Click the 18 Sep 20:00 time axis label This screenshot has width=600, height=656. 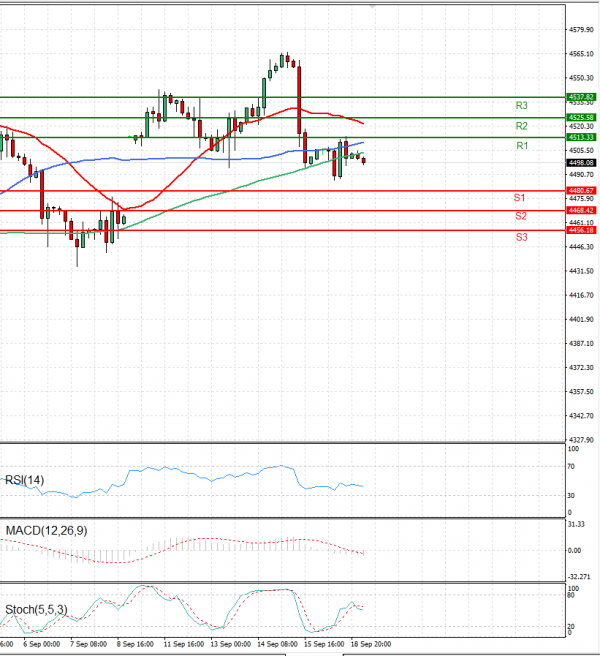(368, 645)
